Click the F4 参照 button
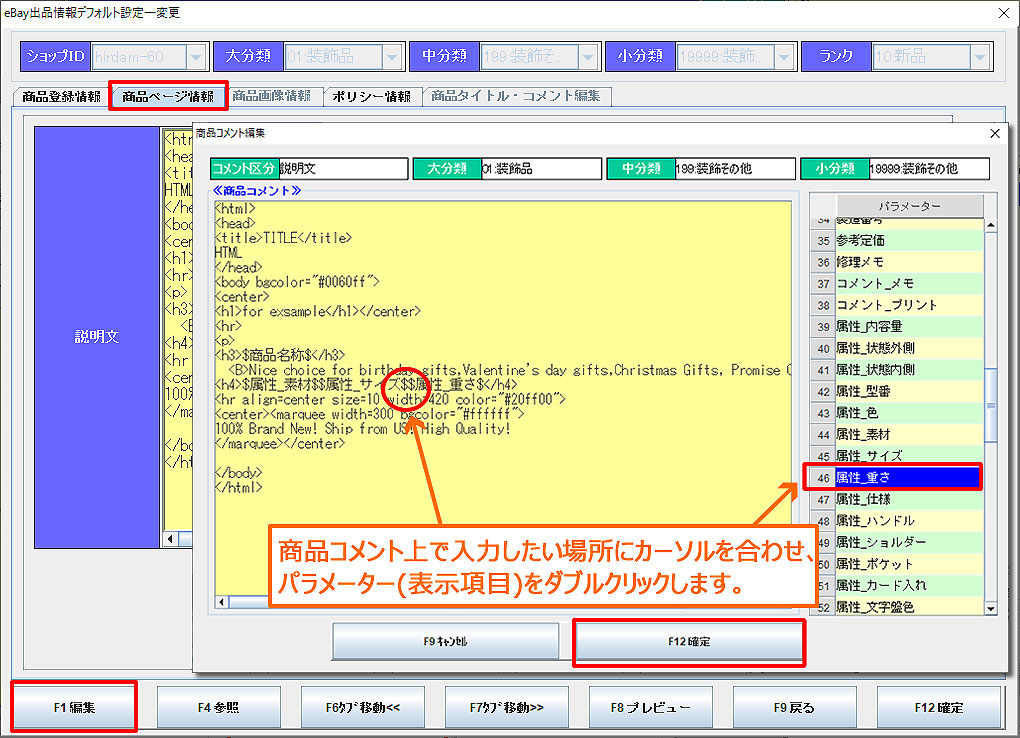Viewport: 1020px width, 738px height. [219, 707]
